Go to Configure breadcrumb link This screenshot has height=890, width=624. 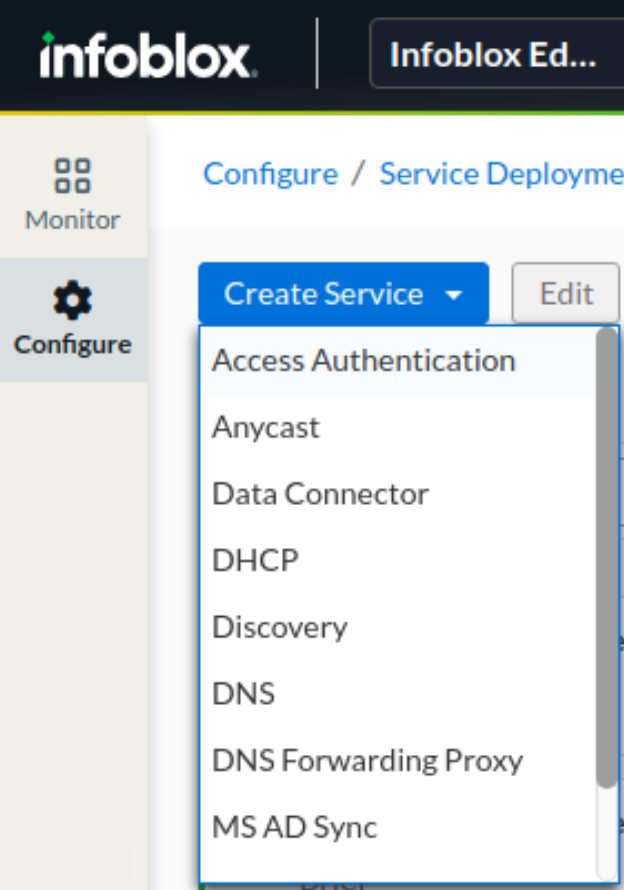click(x=270, y=174)
